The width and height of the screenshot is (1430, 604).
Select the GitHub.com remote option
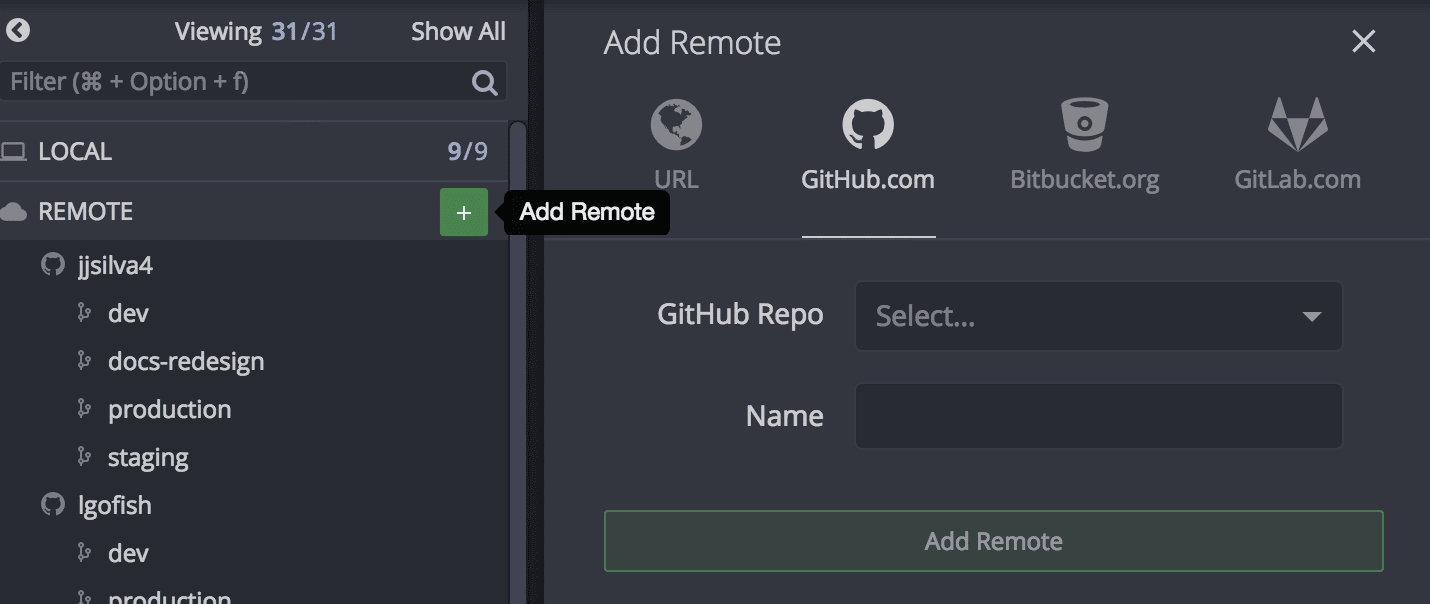(x=866, y=140)
